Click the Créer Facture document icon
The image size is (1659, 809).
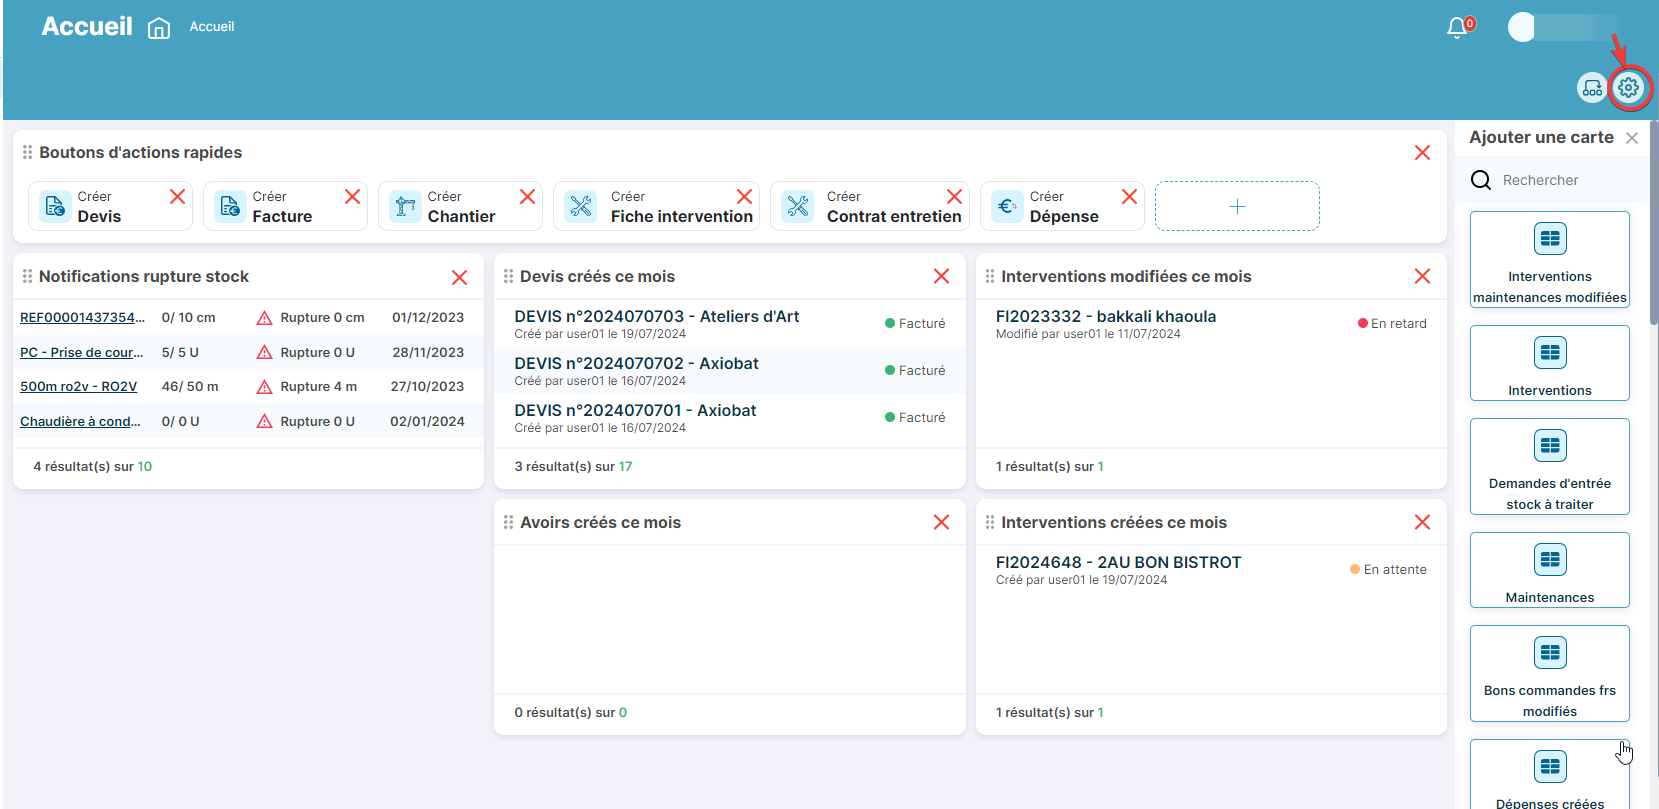click(230, 206)
